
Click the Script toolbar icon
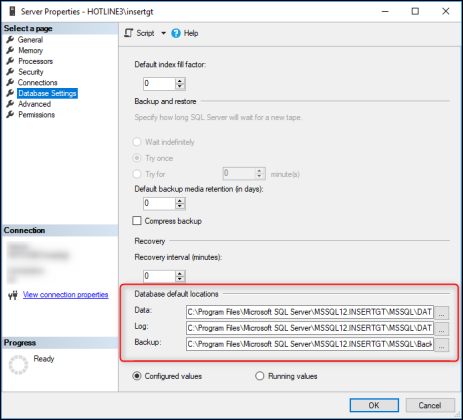click(129, 33)
